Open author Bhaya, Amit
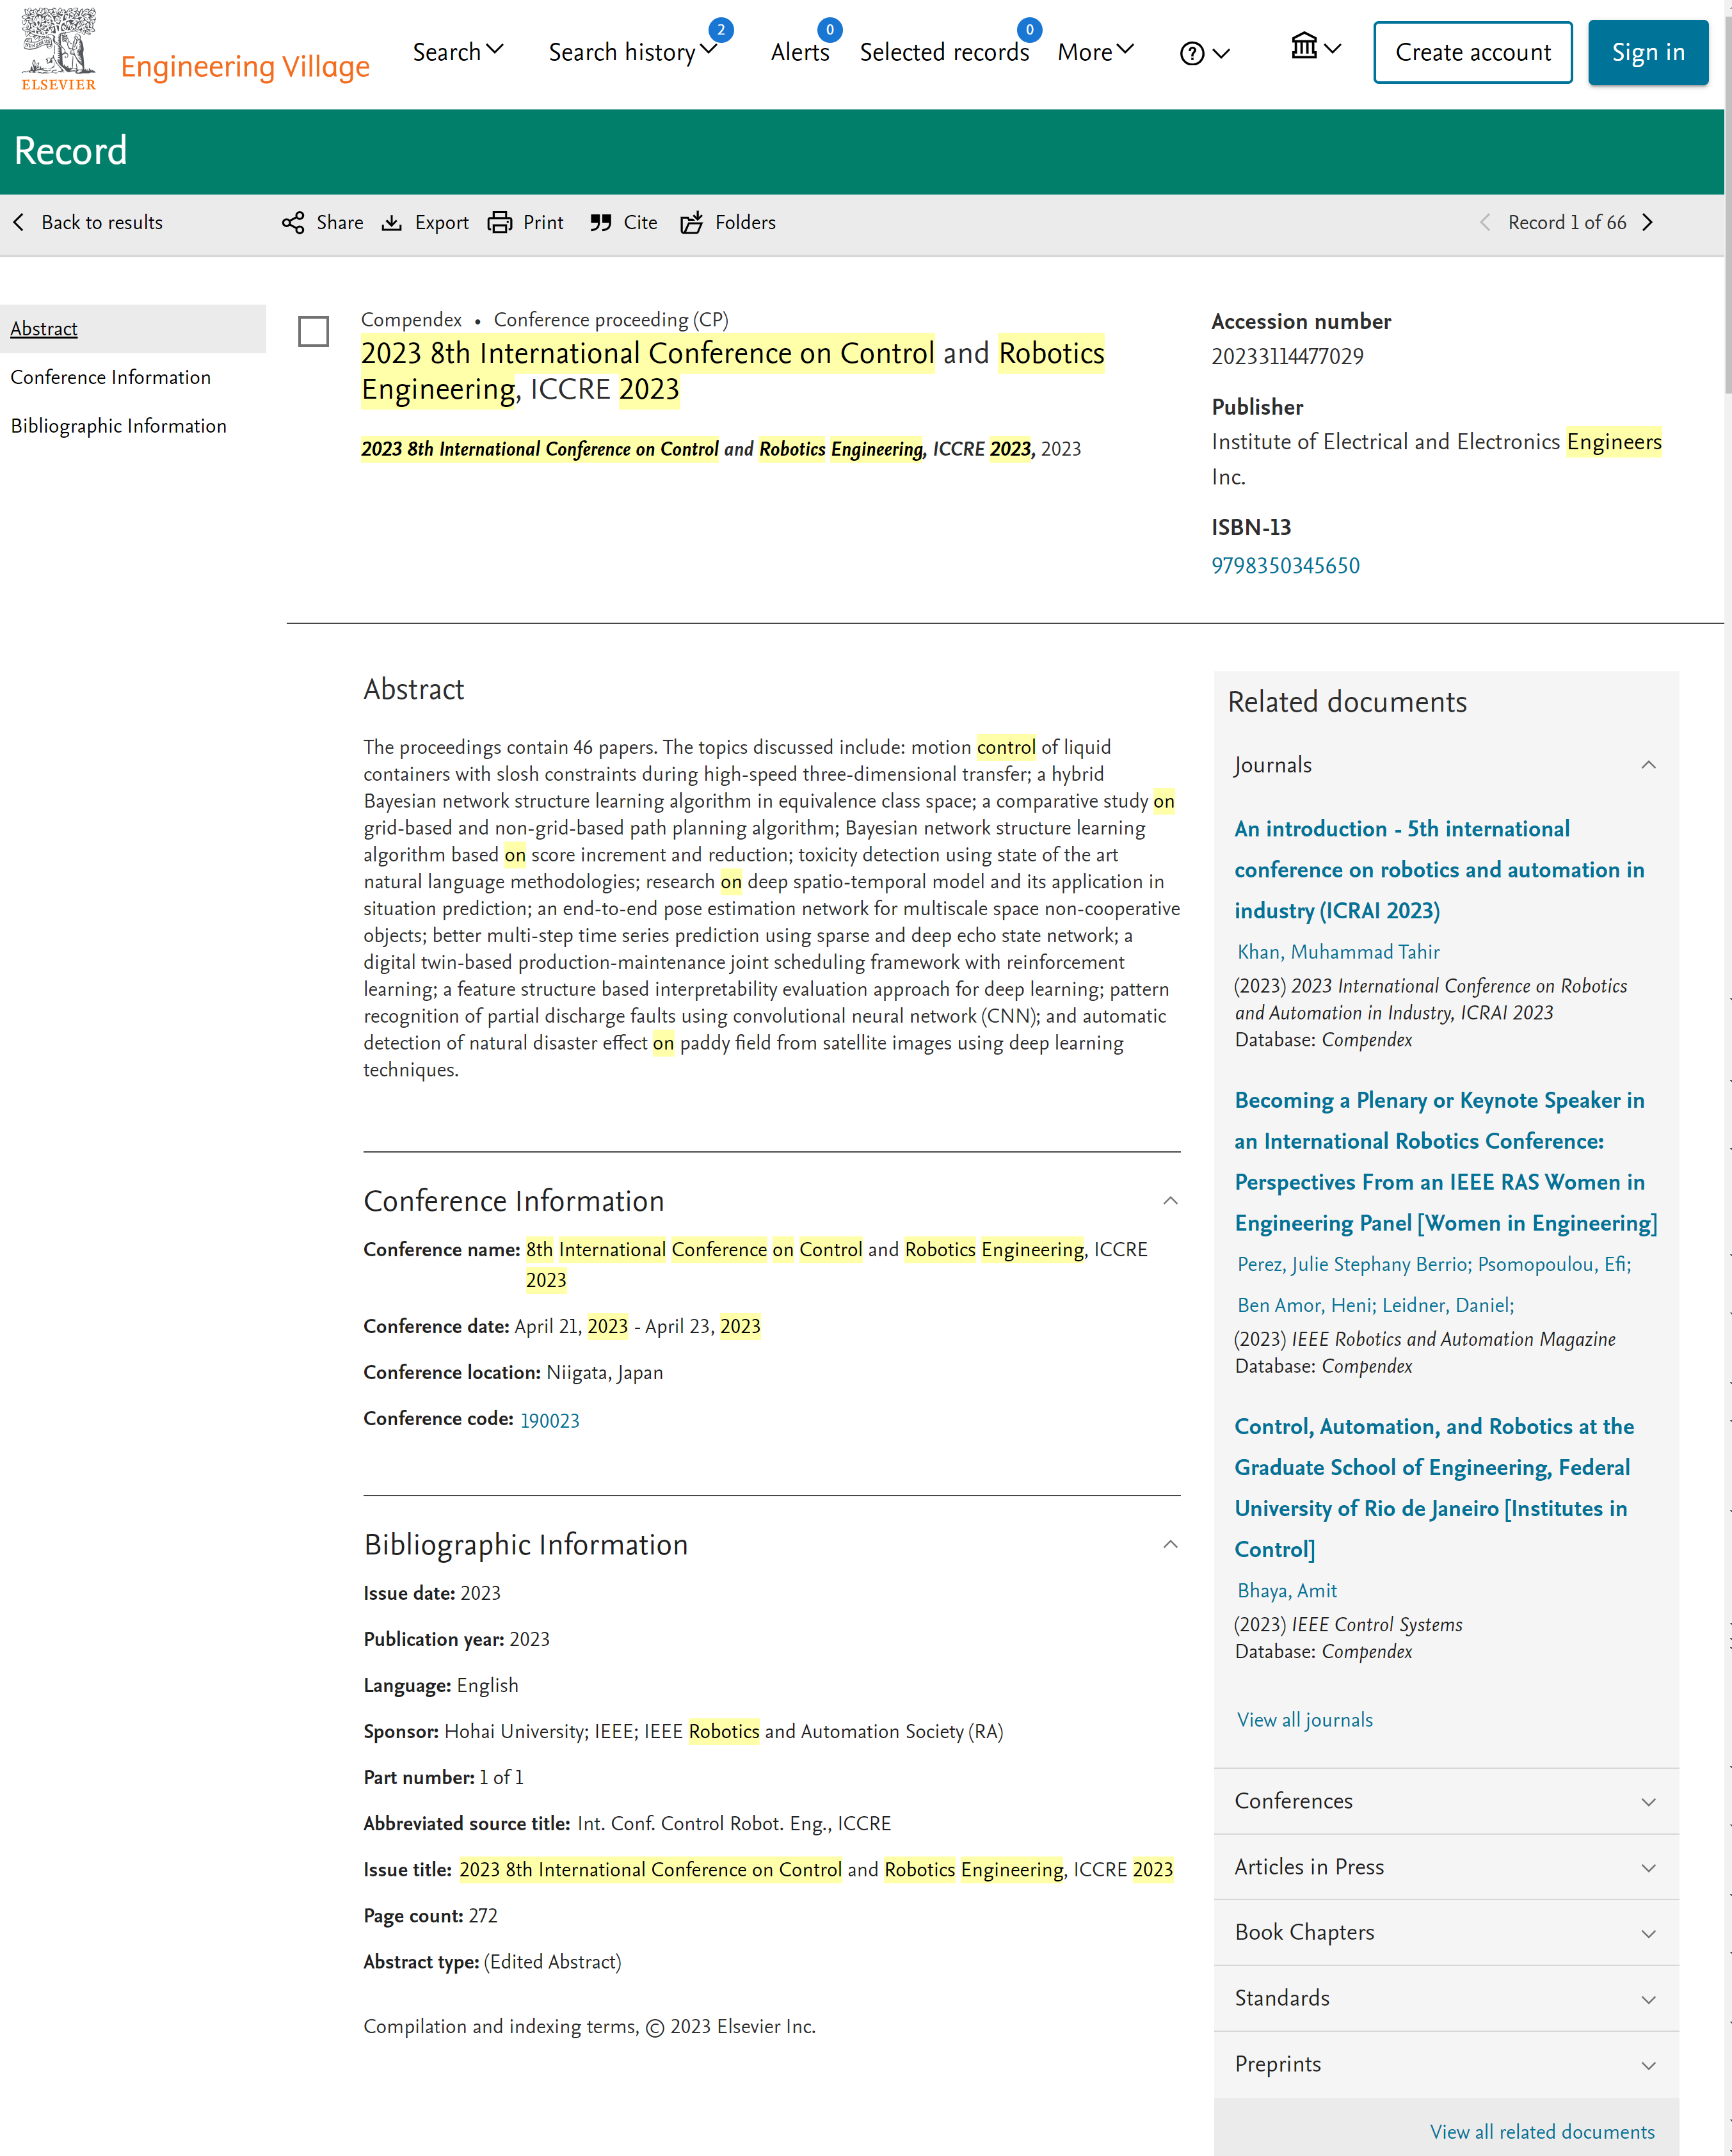 (x=1287, y=1590)
